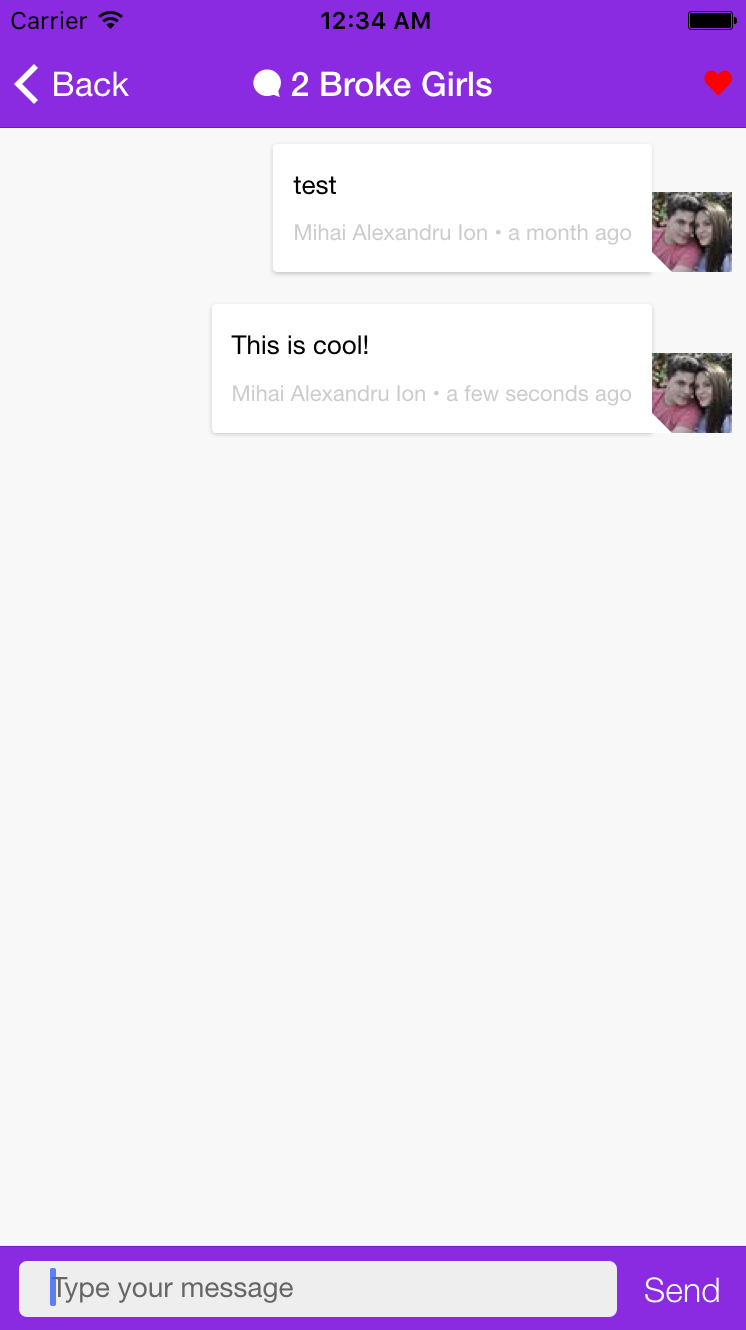Image resolution: width=746 pixels, height=1330 pixels.
Task: Tap the '2 Broke Girls' title
Action: pos(391,85)
